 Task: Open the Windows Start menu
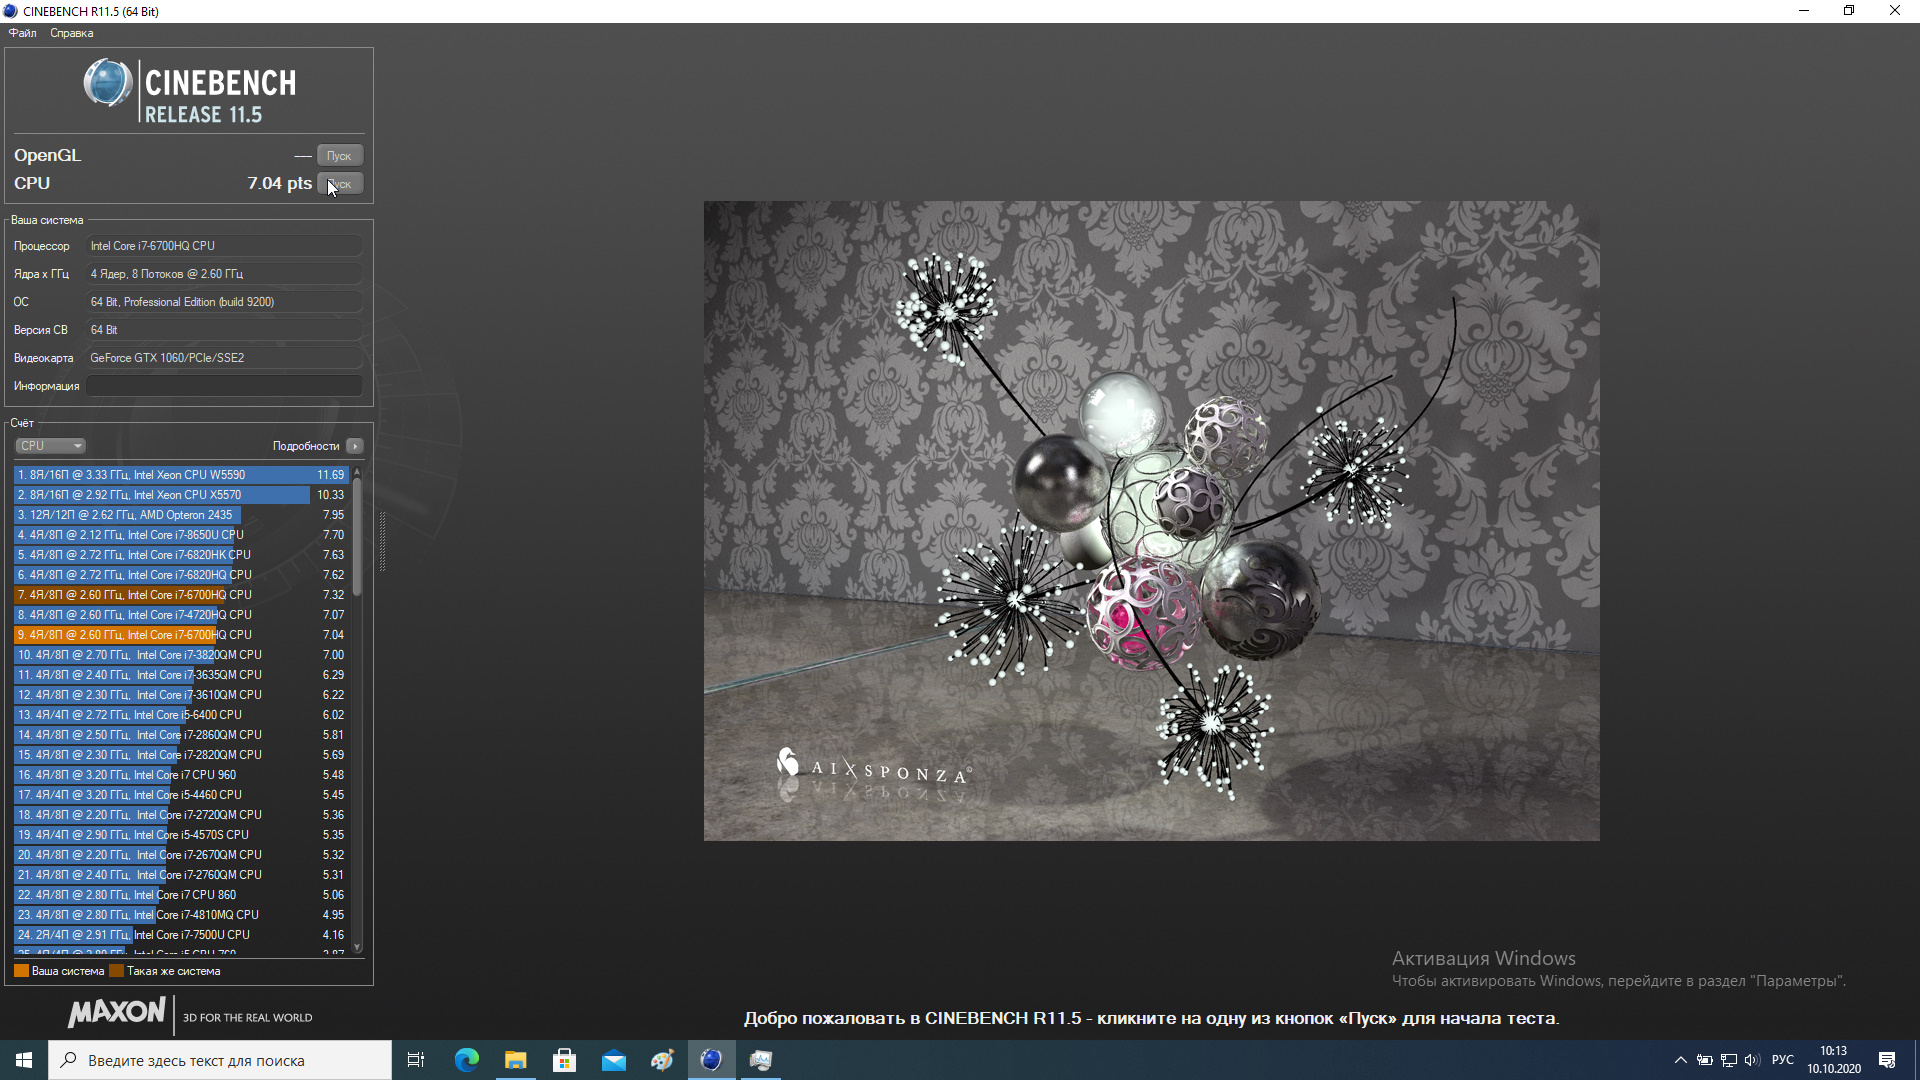coord(24,1060)
